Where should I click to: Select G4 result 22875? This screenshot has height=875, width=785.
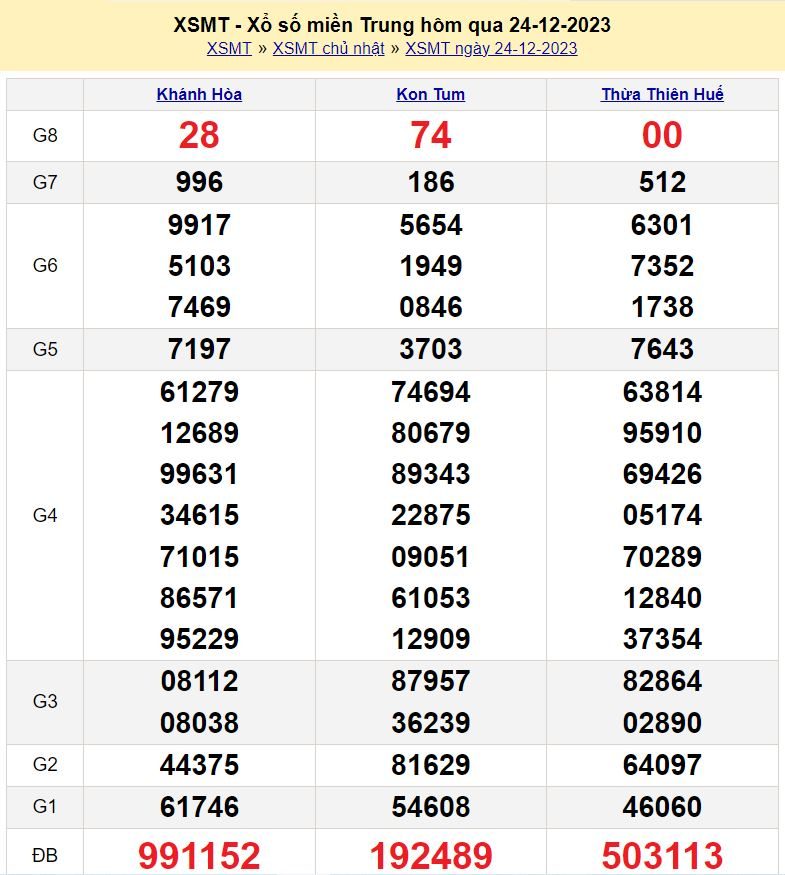point(430,516)
